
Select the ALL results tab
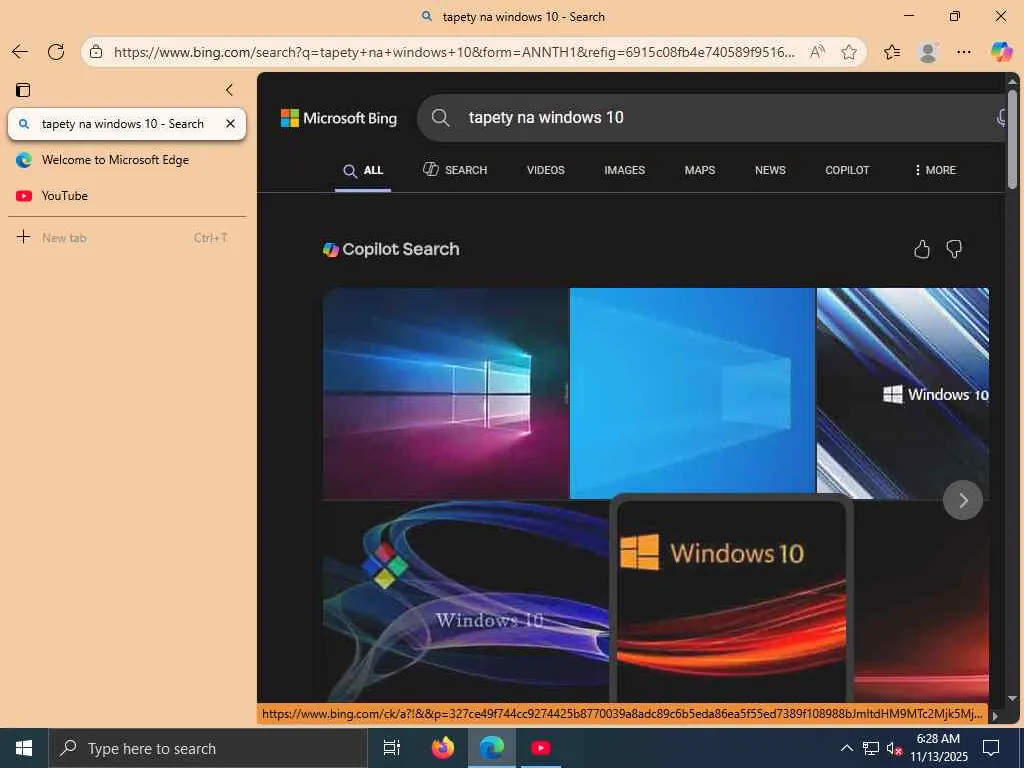[363, 170]
